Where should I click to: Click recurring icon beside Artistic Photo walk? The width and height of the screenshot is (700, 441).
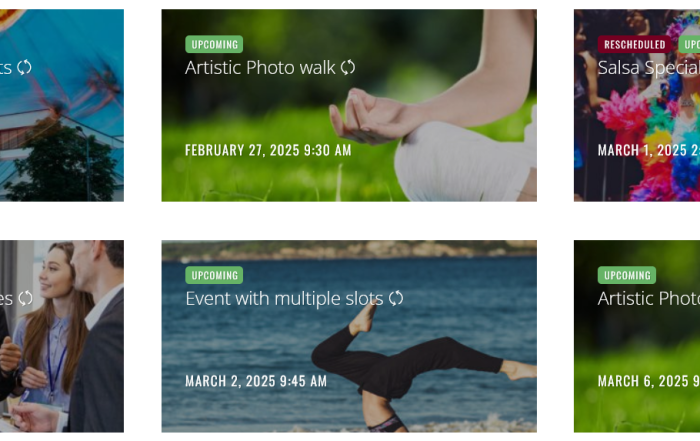348,67
